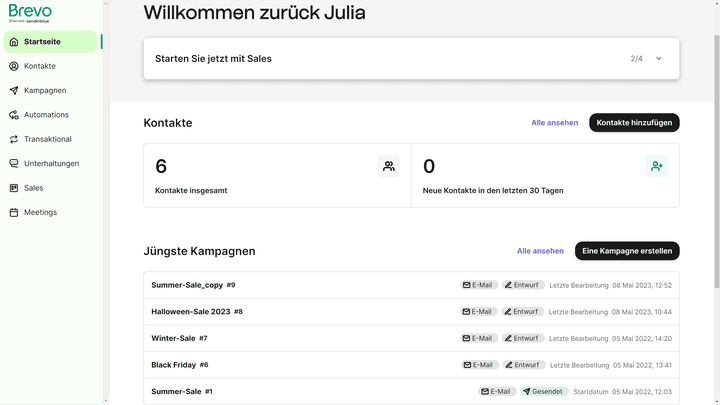The height and width of the screenshot is (405, 720).
Task: Click the Transaktional arrows icon
Action: click(x=14, y=139)
